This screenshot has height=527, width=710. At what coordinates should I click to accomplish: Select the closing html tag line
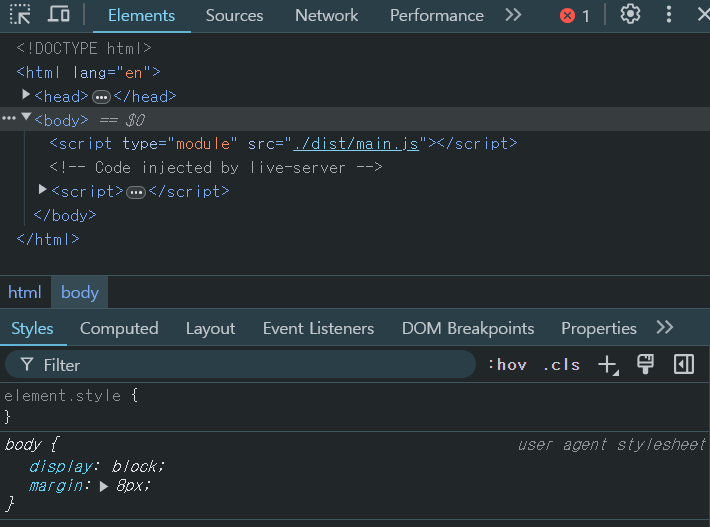[x=48, y=240]
